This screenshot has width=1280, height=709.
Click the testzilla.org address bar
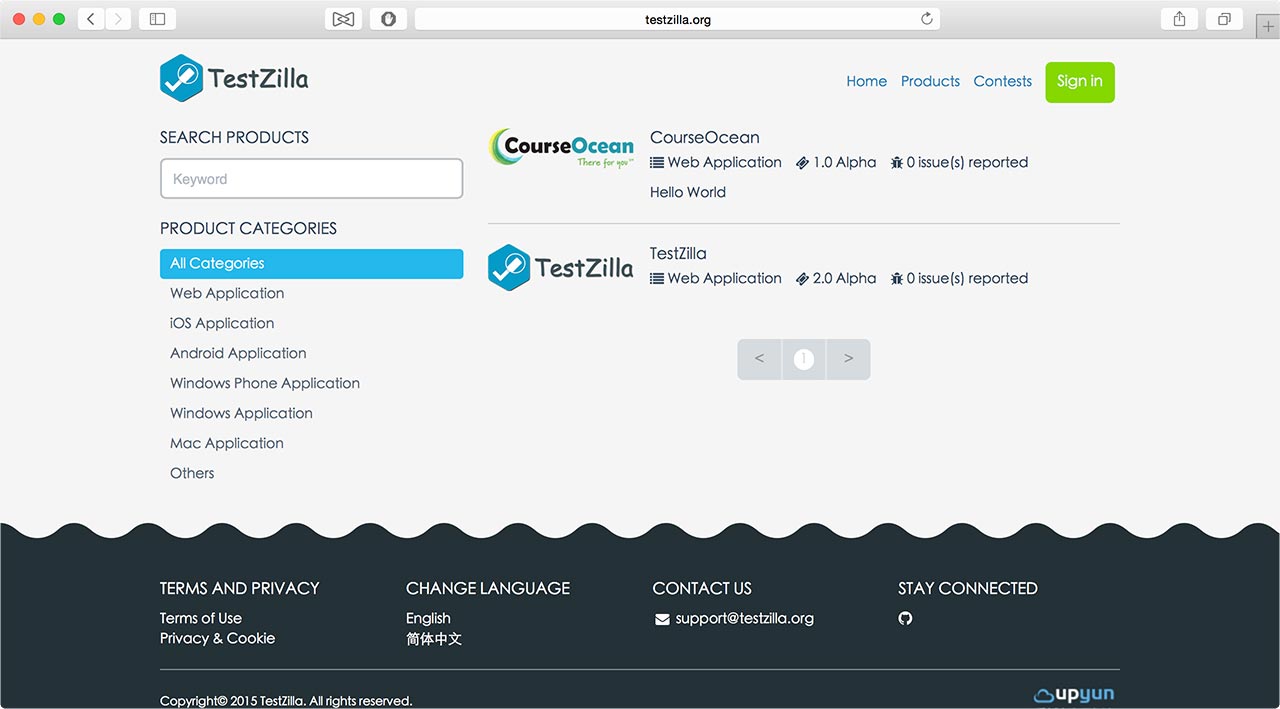tap(677, 19)
